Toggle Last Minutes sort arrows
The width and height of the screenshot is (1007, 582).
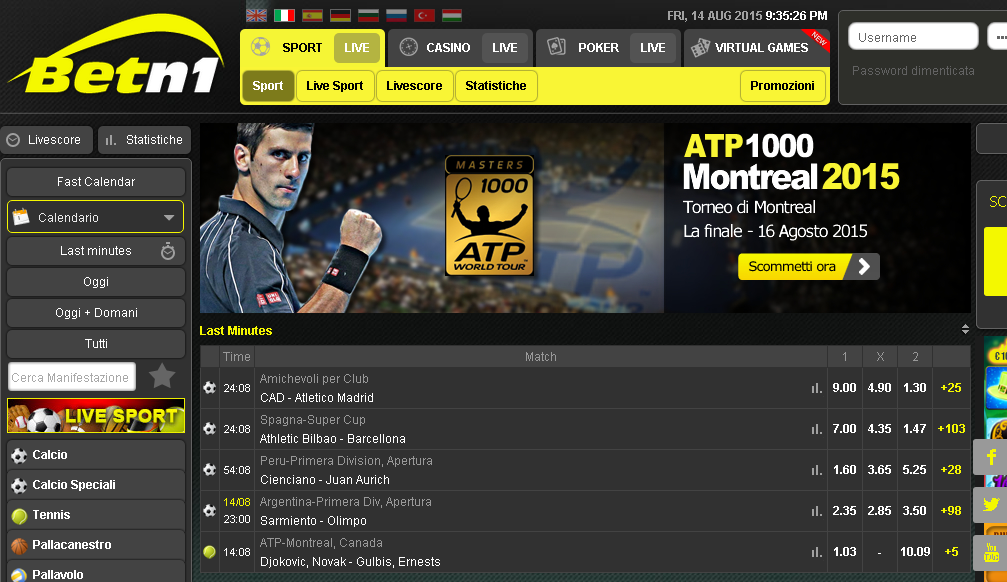(x=965, y=330)
